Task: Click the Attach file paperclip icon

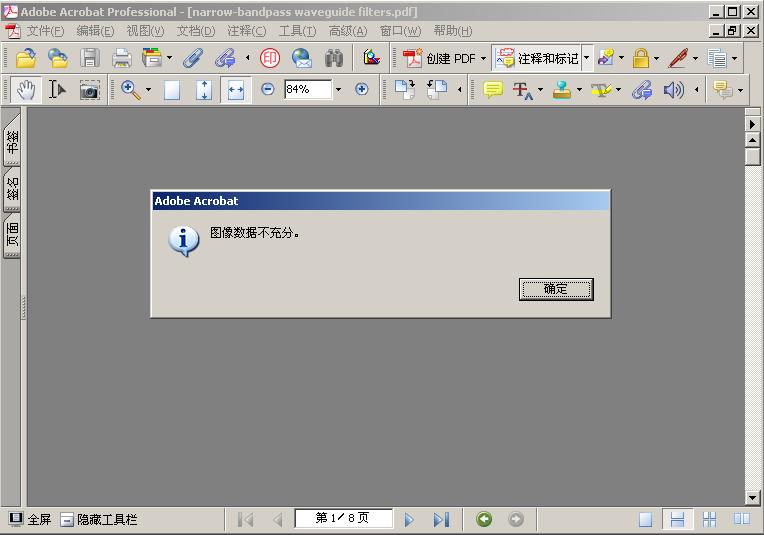Action: 193,58
